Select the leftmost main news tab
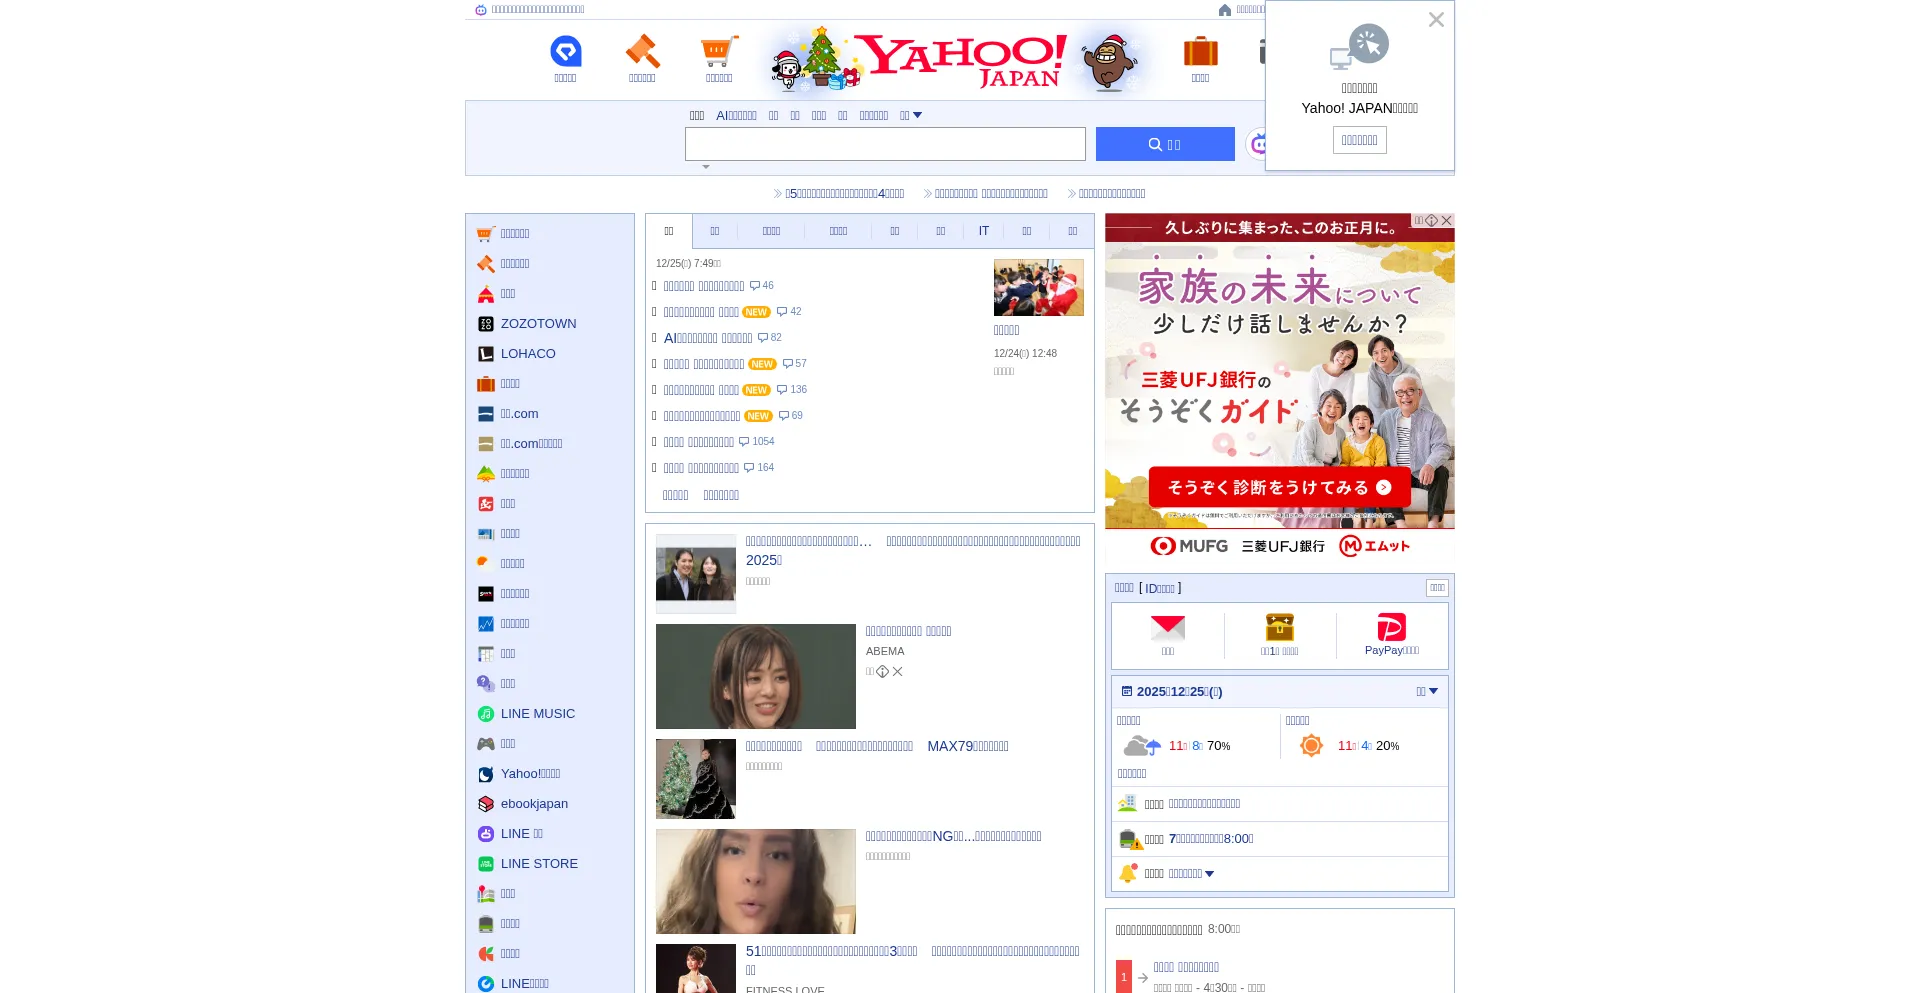Screen dimensions: 1920x993 pos(668,231)
